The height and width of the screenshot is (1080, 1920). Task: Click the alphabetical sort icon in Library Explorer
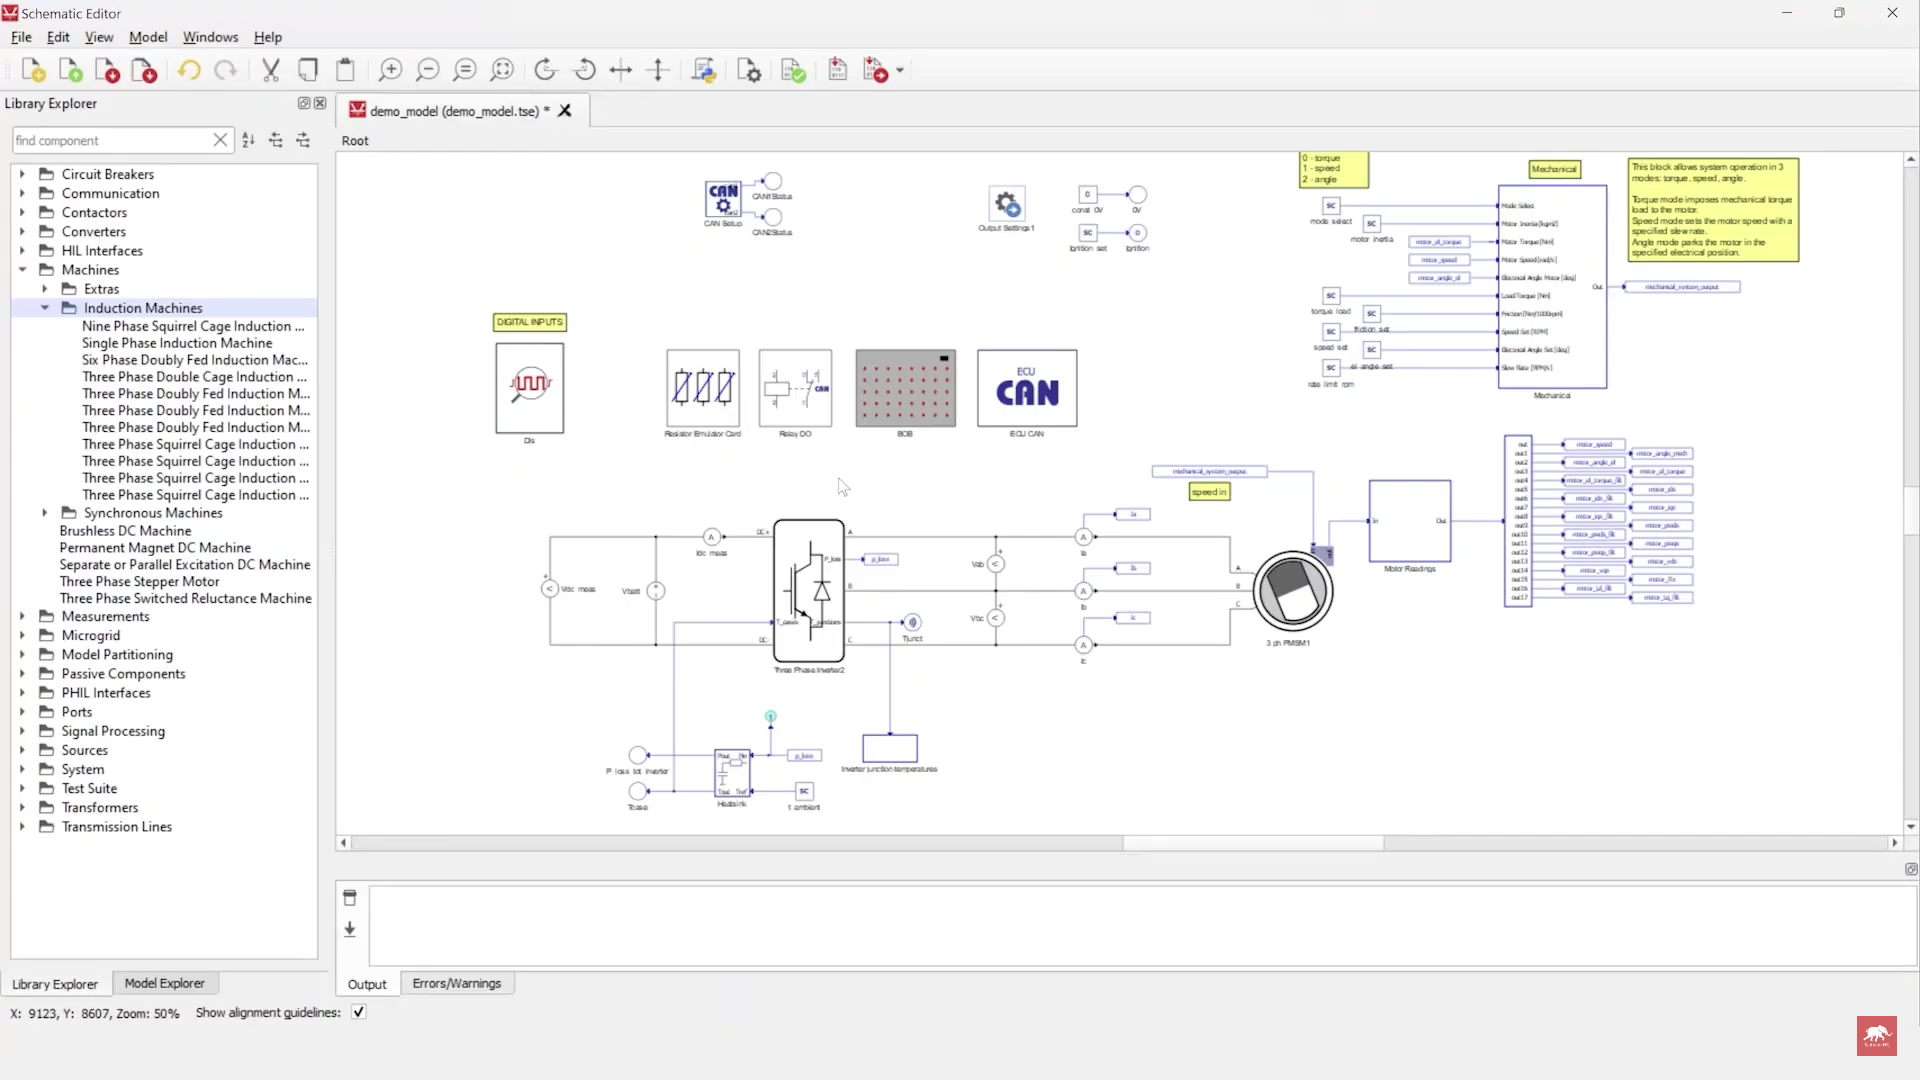coord(248,140)
